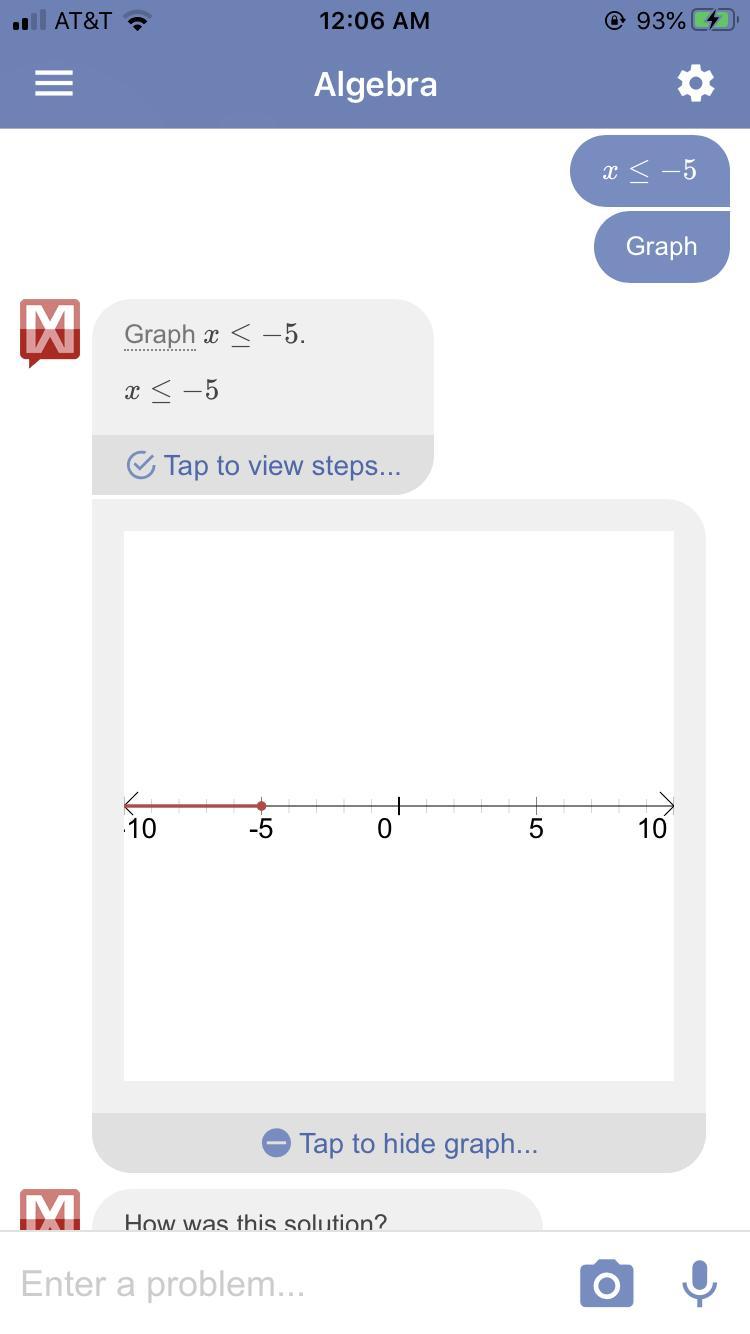
Task: Tap the microphone icon for voice input
Action: coord(699,1284)
